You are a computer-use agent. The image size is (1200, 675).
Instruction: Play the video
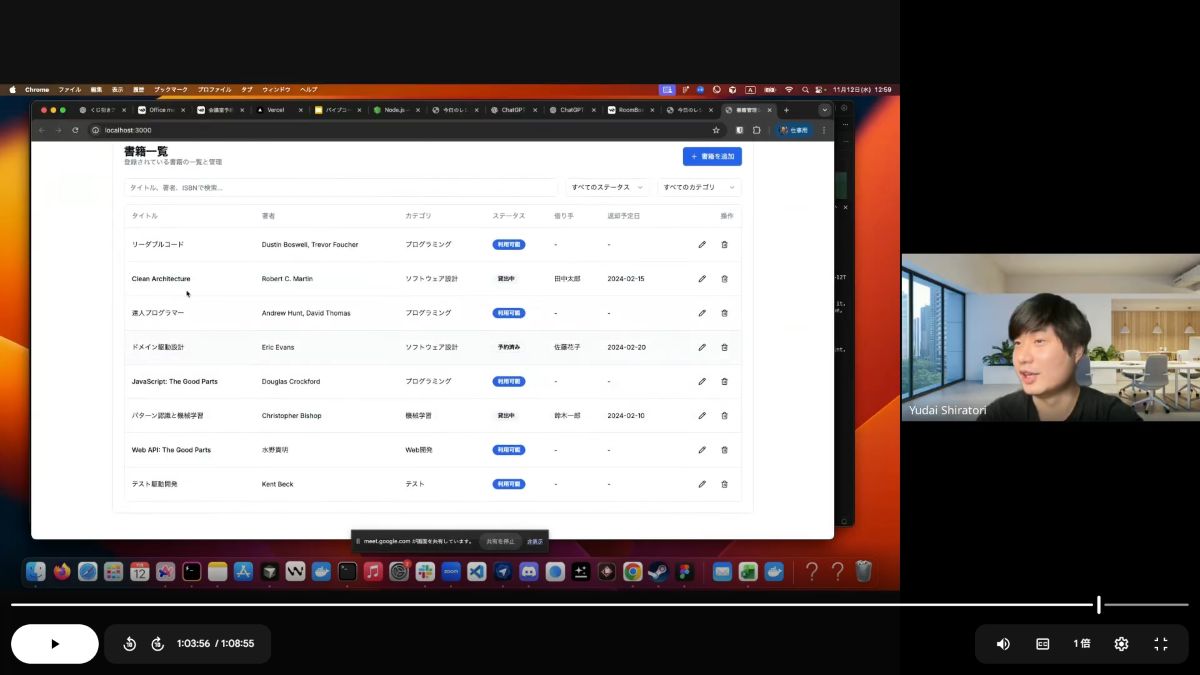click(x=55, y=644)
